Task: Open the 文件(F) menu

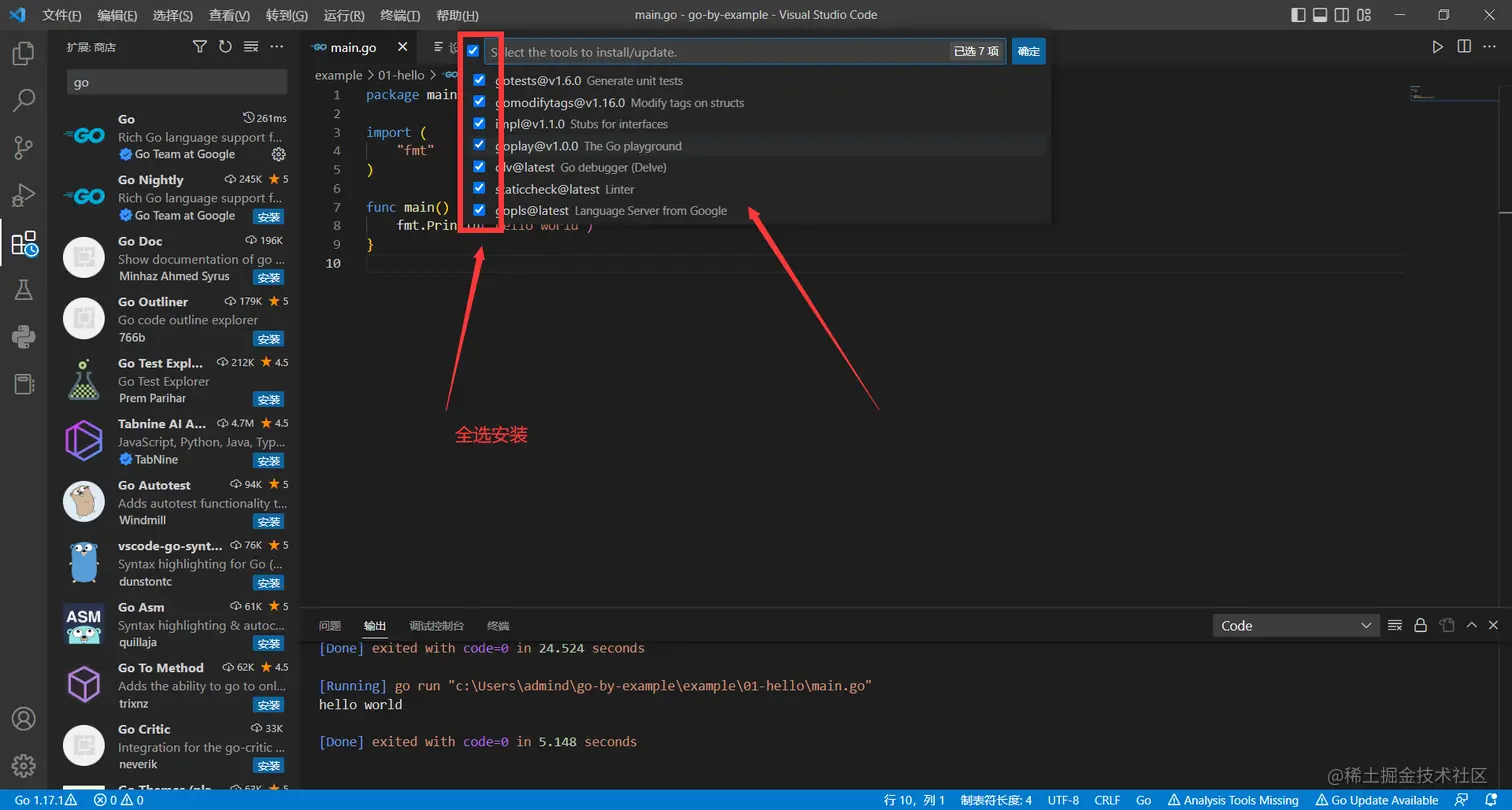Action: click(x=62, y=15)
